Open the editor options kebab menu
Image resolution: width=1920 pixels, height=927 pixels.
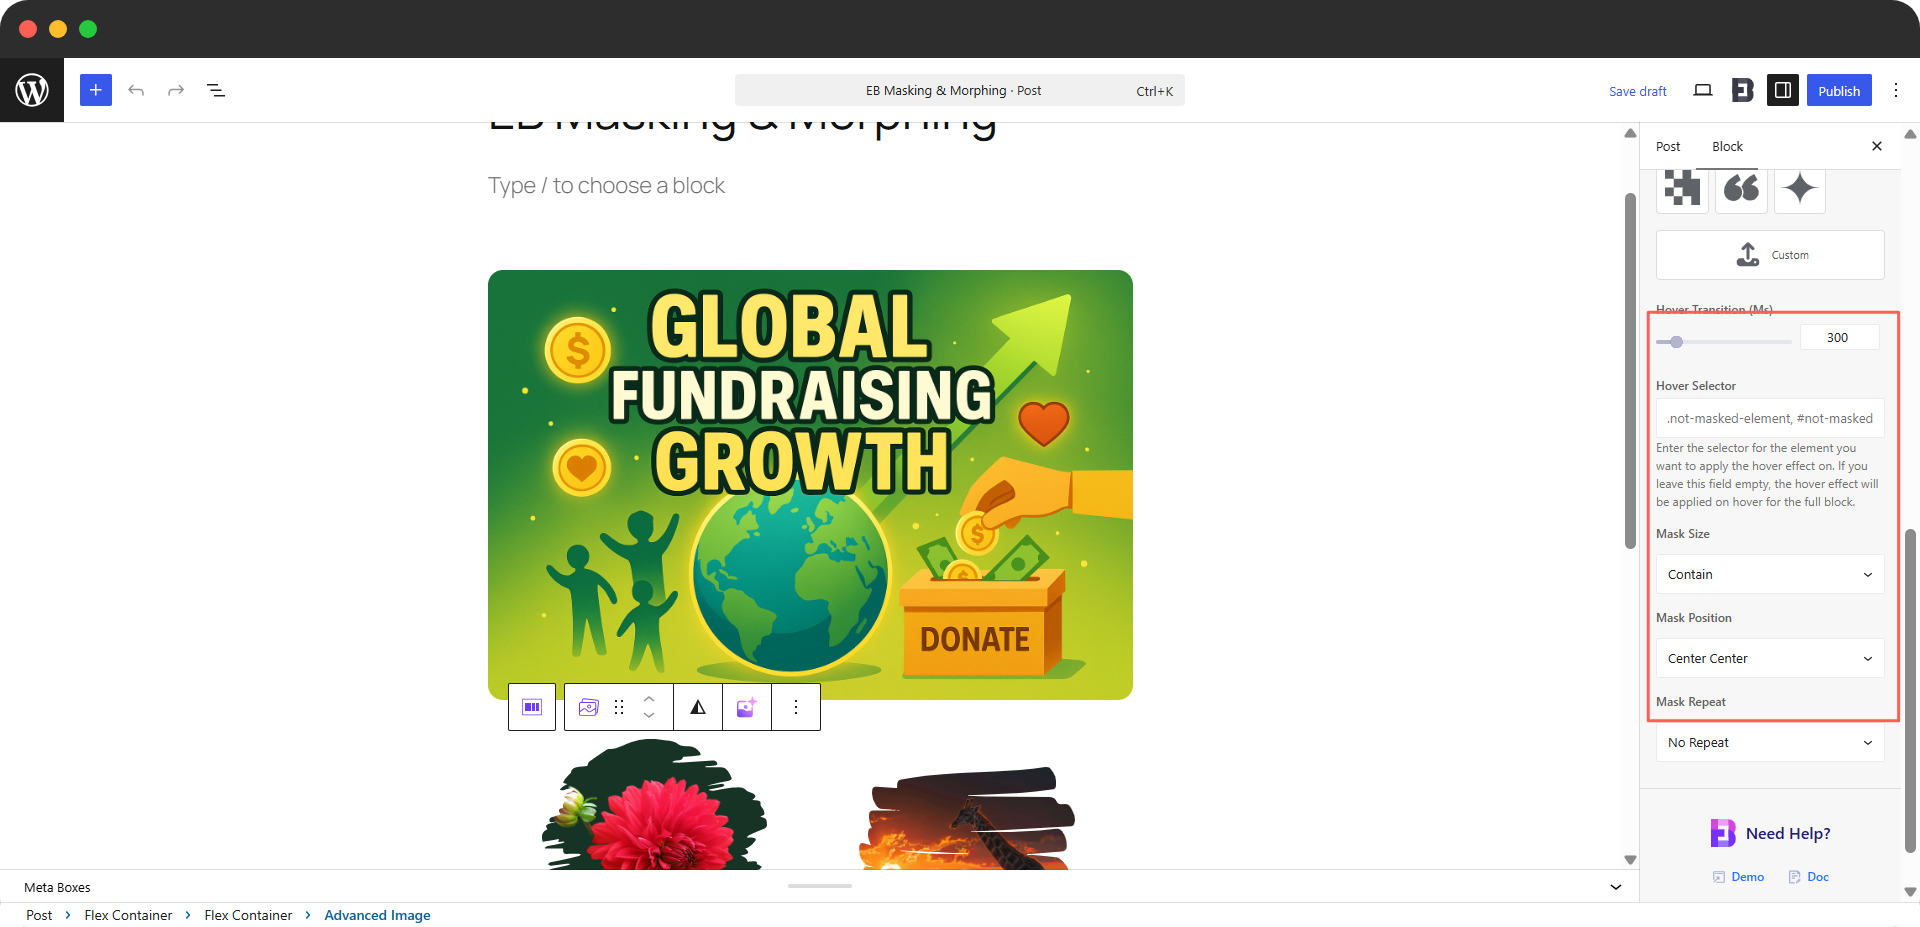click(x=1896, y=90)
